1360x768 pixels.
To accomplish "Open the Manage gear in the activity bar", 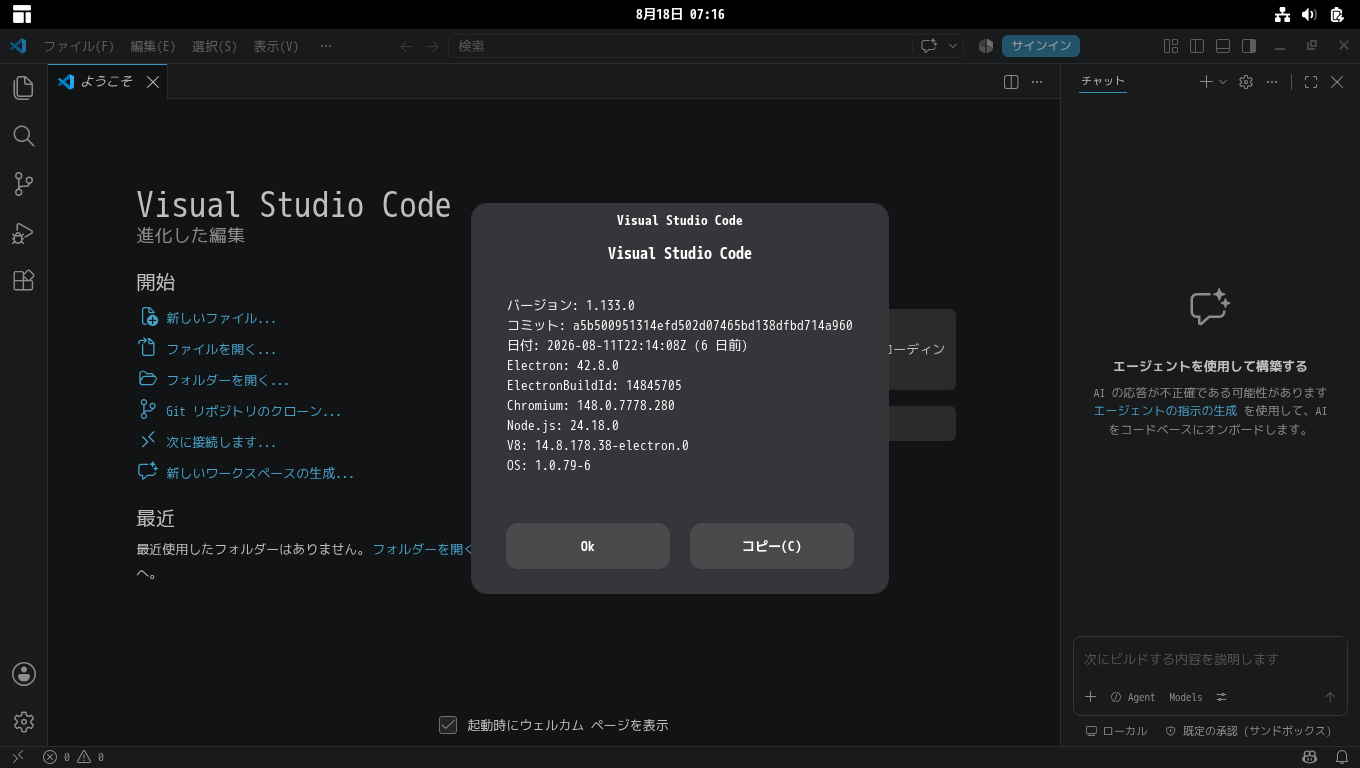I will pos(24,721).
